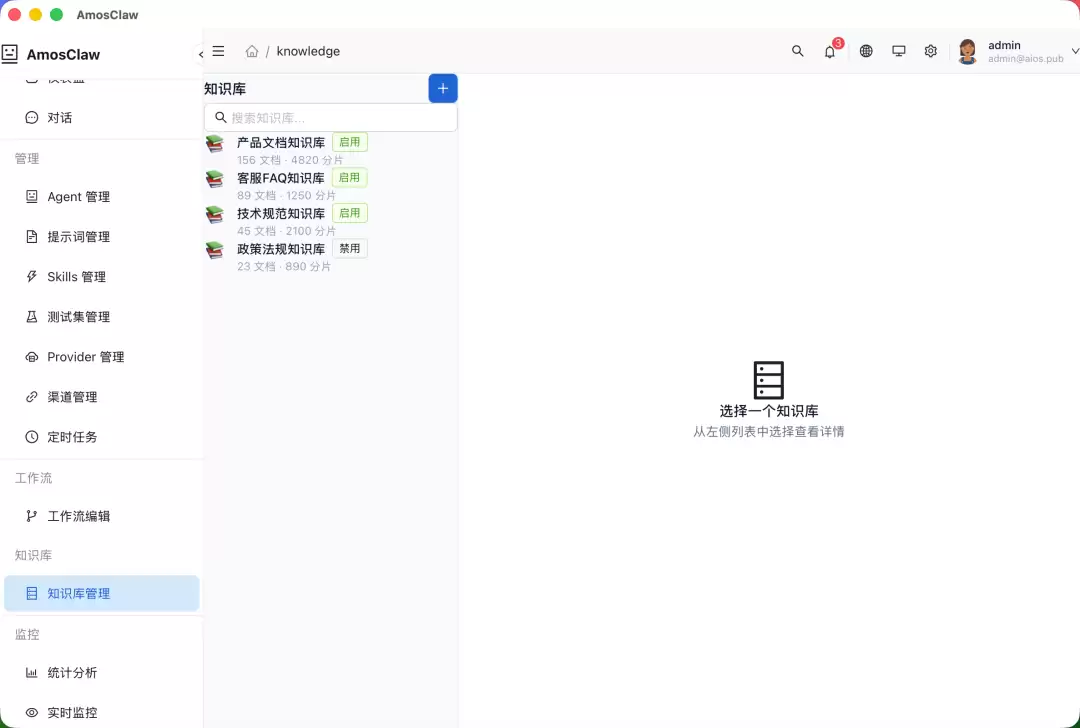Viewport: 1080px width, 728px height.
Task: Click 启用 tag on 技术规范知识库
Action: [x=350, y=213]
